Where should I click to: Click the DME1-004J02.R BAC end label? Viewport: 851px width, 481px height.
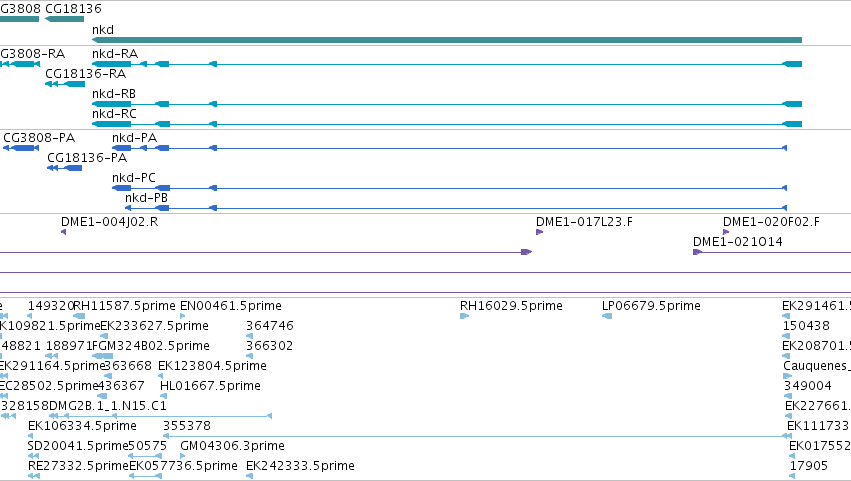click(110, 222)
